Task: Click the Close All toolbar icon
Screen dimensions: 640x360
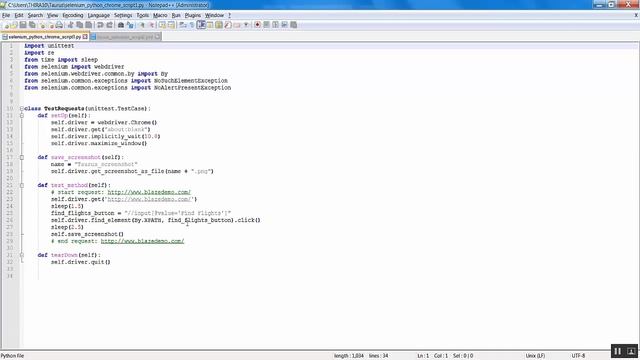Action: 51,25
